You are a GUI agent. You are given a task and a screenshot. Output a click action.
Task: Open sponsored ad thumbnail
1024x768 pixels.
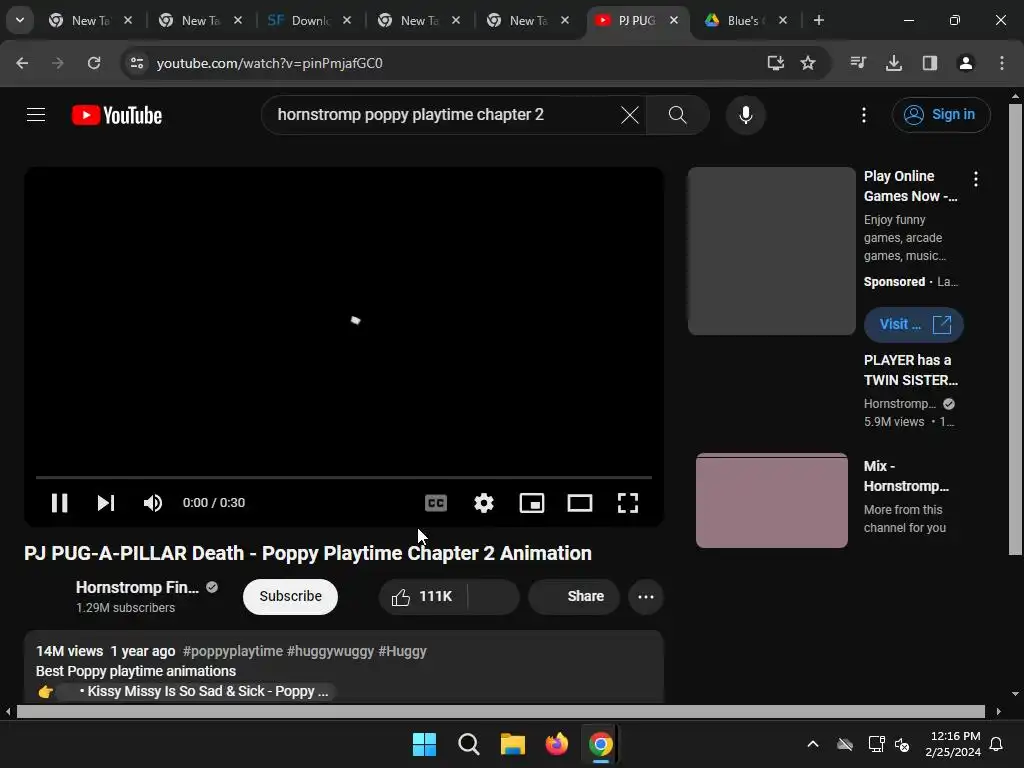click(x=771, y=251)
